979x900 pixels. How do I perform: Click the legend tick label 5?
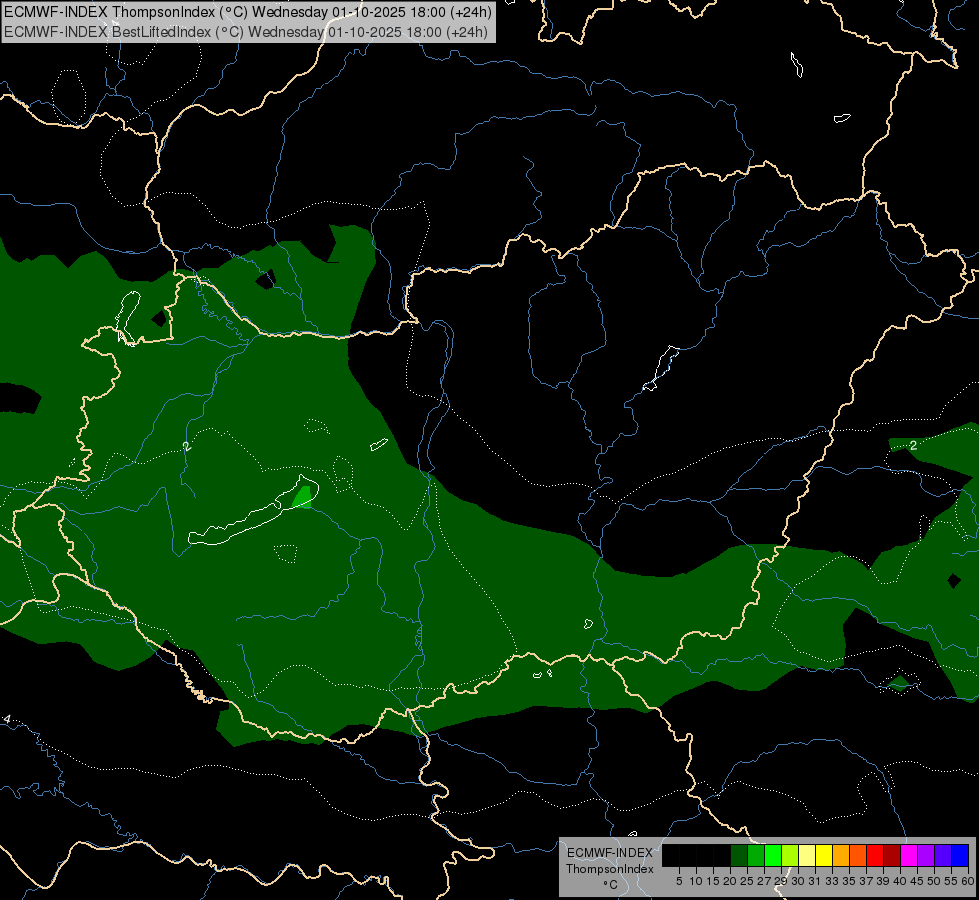pos(679,881)
